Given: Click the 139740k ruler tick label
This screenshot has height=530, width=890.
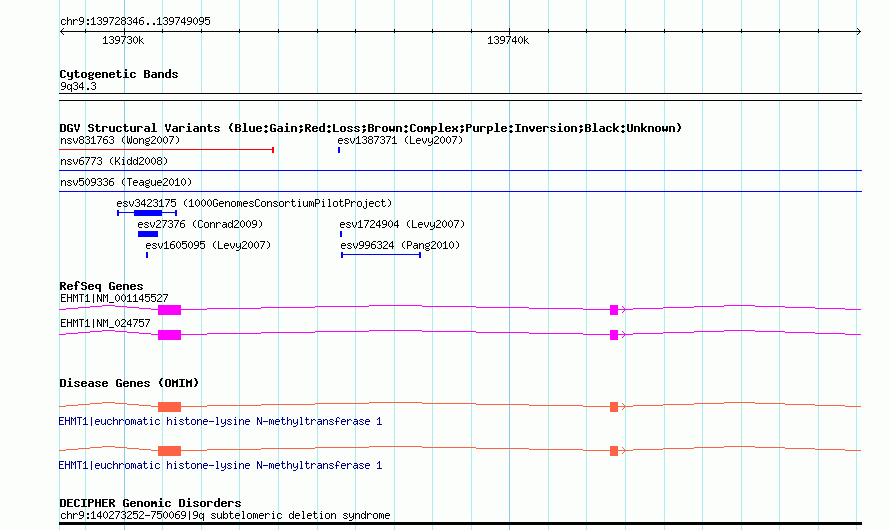Looking at the screenshot, I should tap(508, 40).
